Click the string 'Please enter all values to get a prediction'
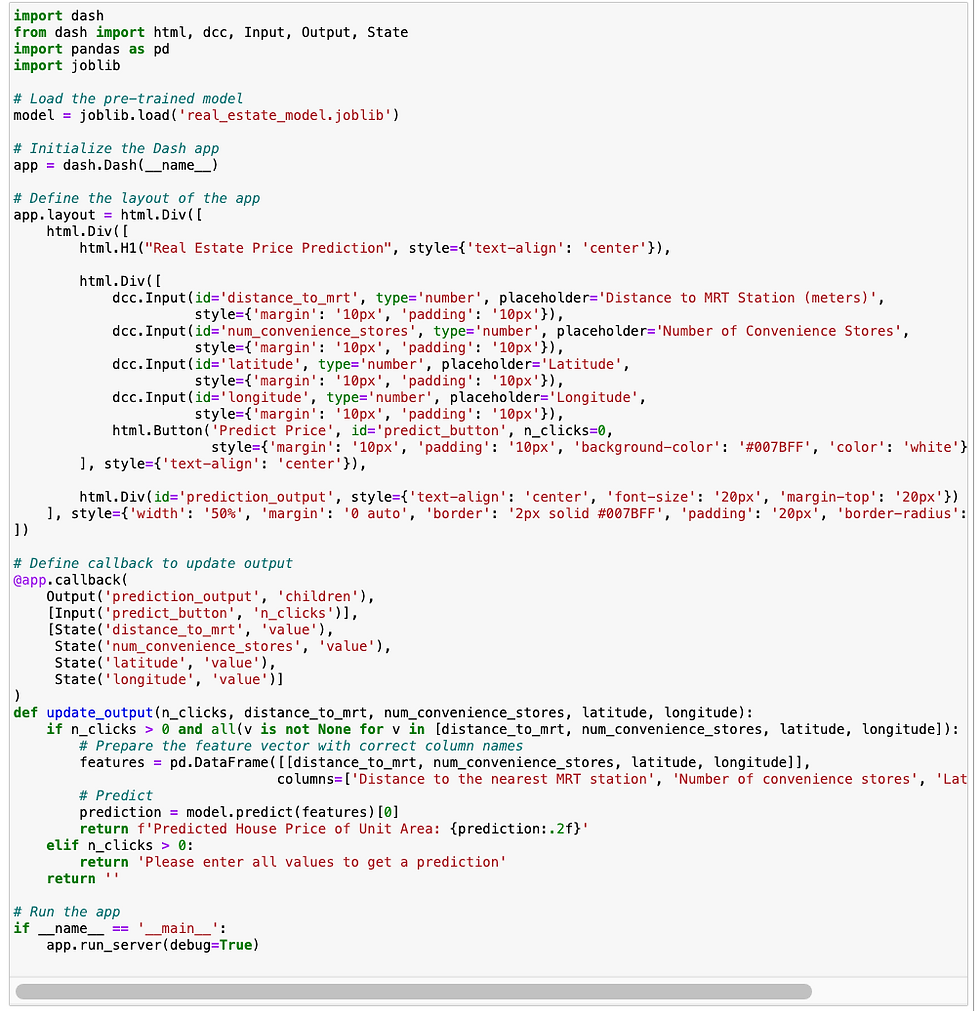Screen dimensions: 980x1011 click(322, 862)
